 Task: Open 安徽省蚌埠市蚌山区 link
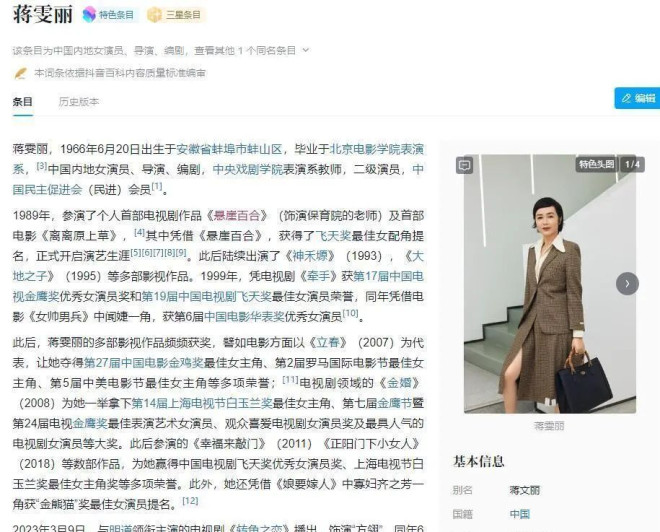click(x=229, y=149)
